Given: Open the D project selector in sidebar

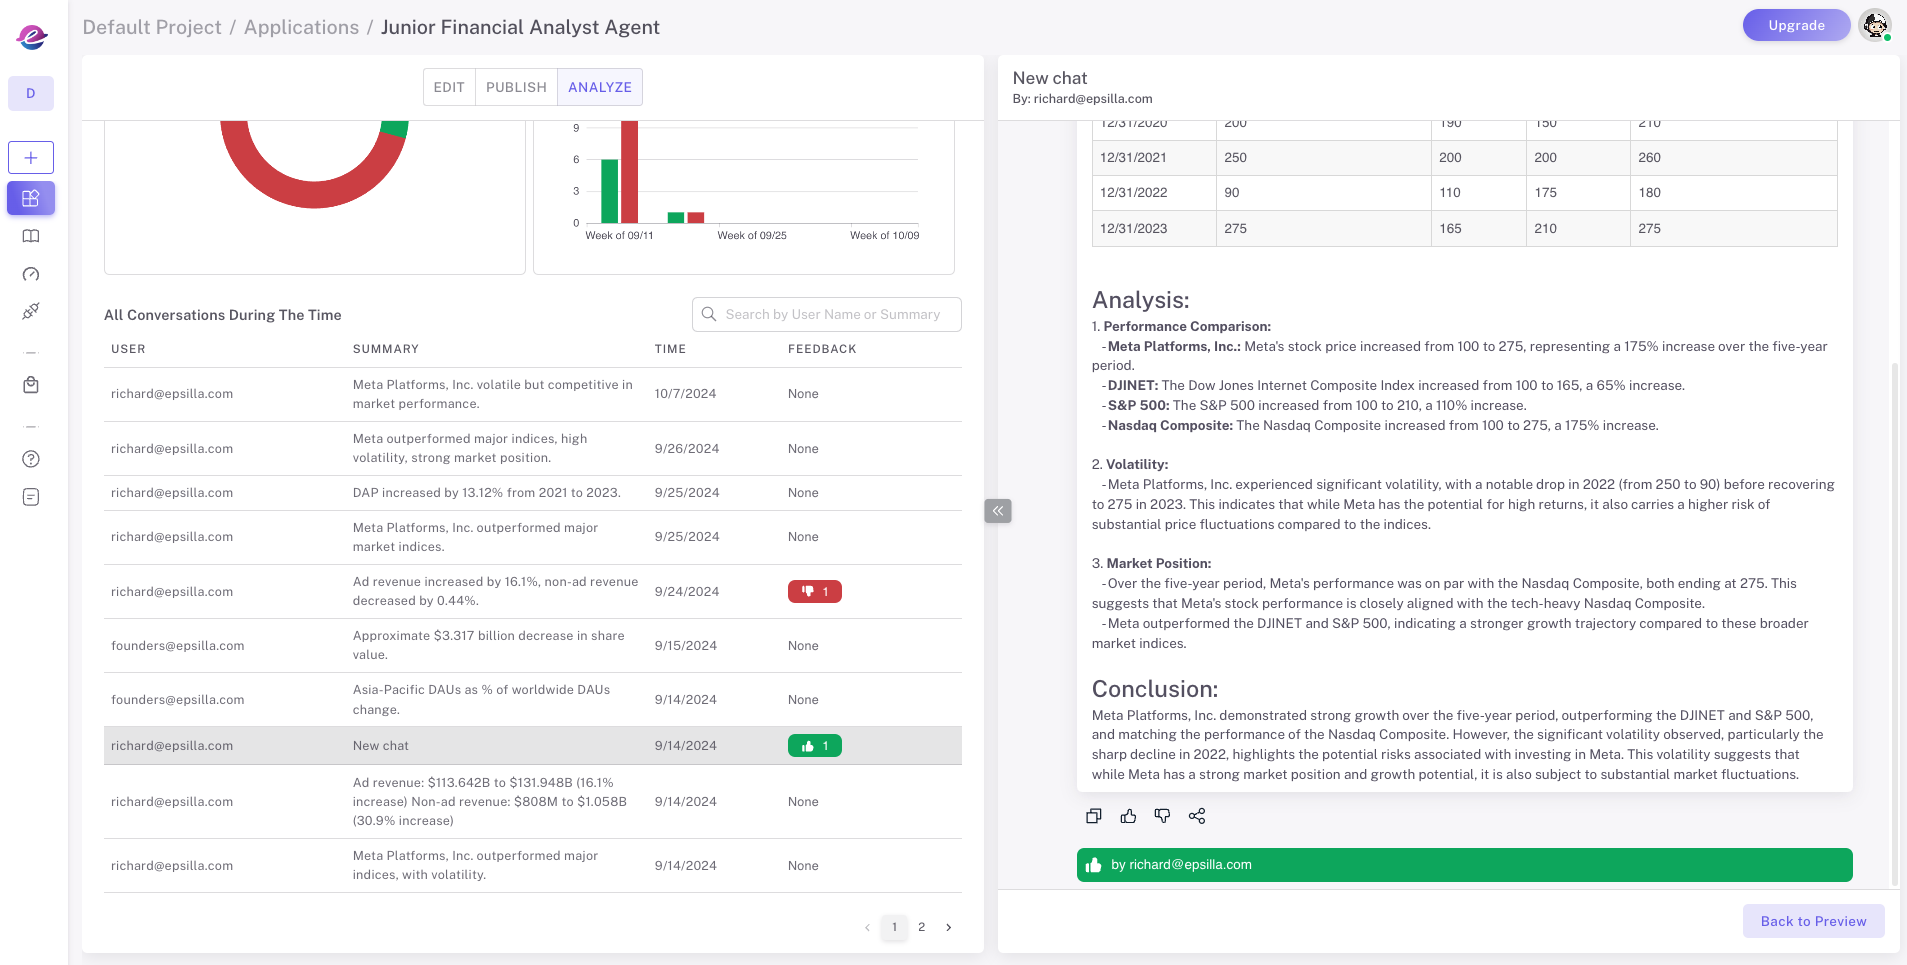Looking at the screenshot, I should [31, 94].
